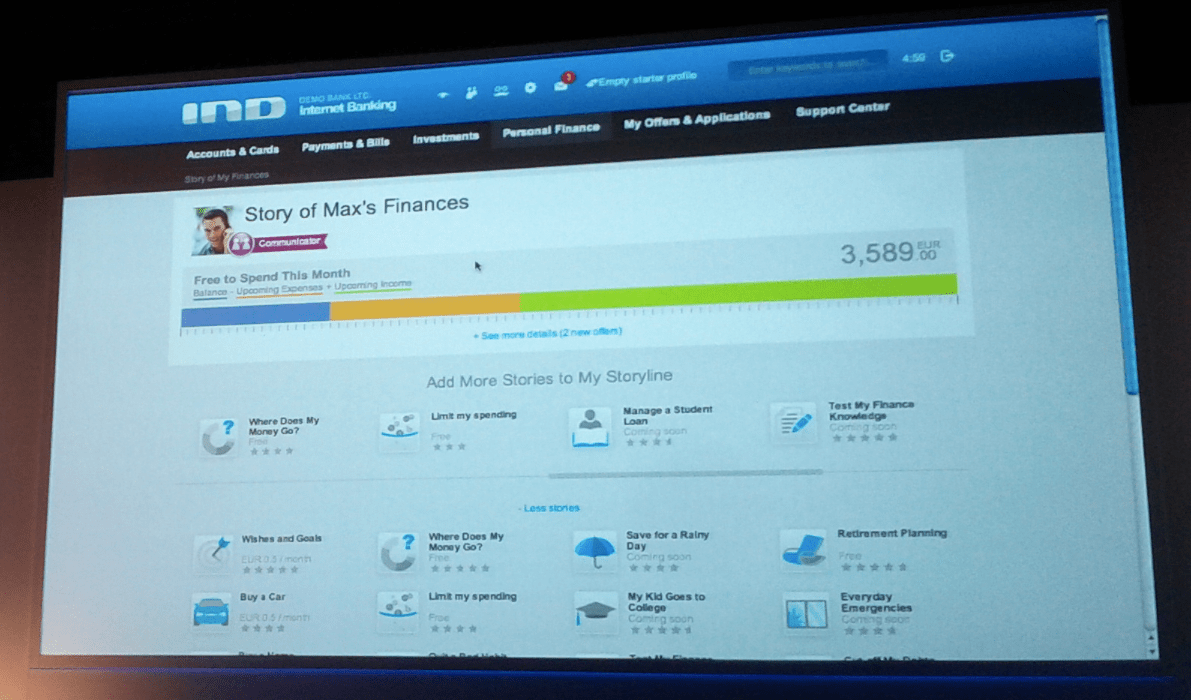Image resolution: width=1191 pixels, height=700 pixels.
Task: Click the keyword search input field
Action: [806, 66]
